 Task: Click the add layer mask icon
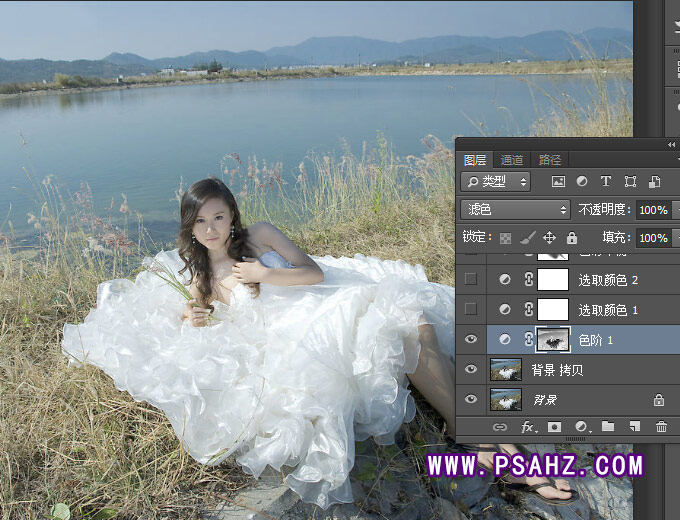554,427
